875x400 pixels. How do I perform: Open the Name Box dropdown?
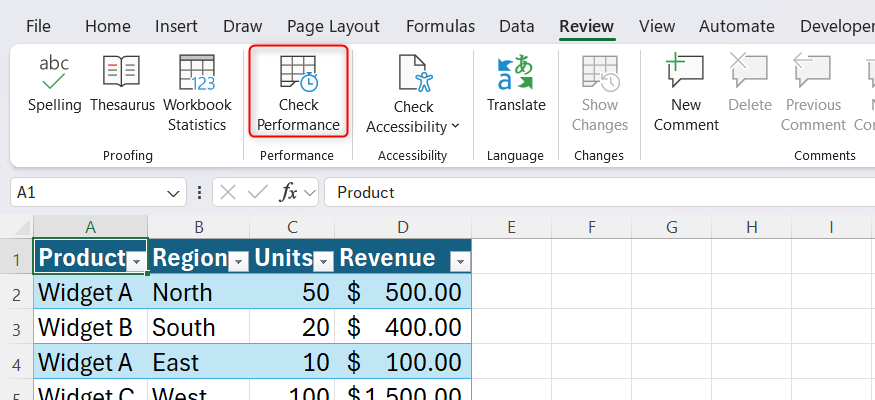tap(172, 193)
